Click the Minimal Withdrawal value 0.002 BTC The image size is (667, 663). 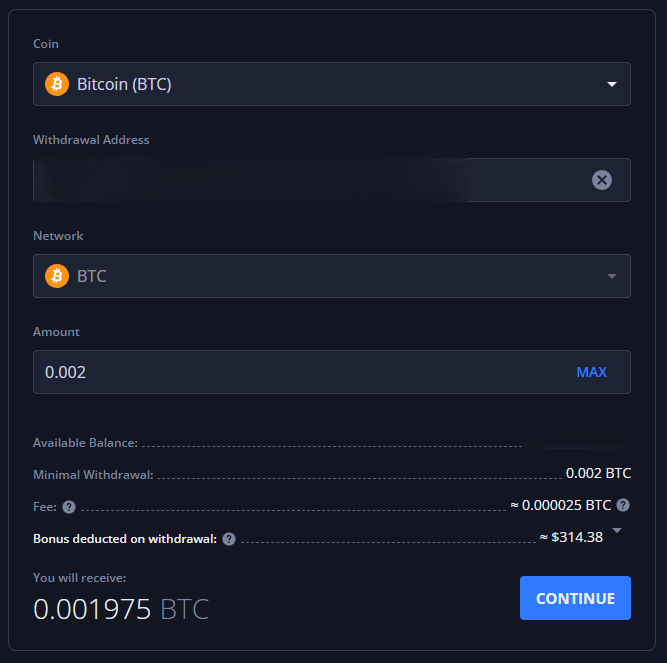pos(598,473)
